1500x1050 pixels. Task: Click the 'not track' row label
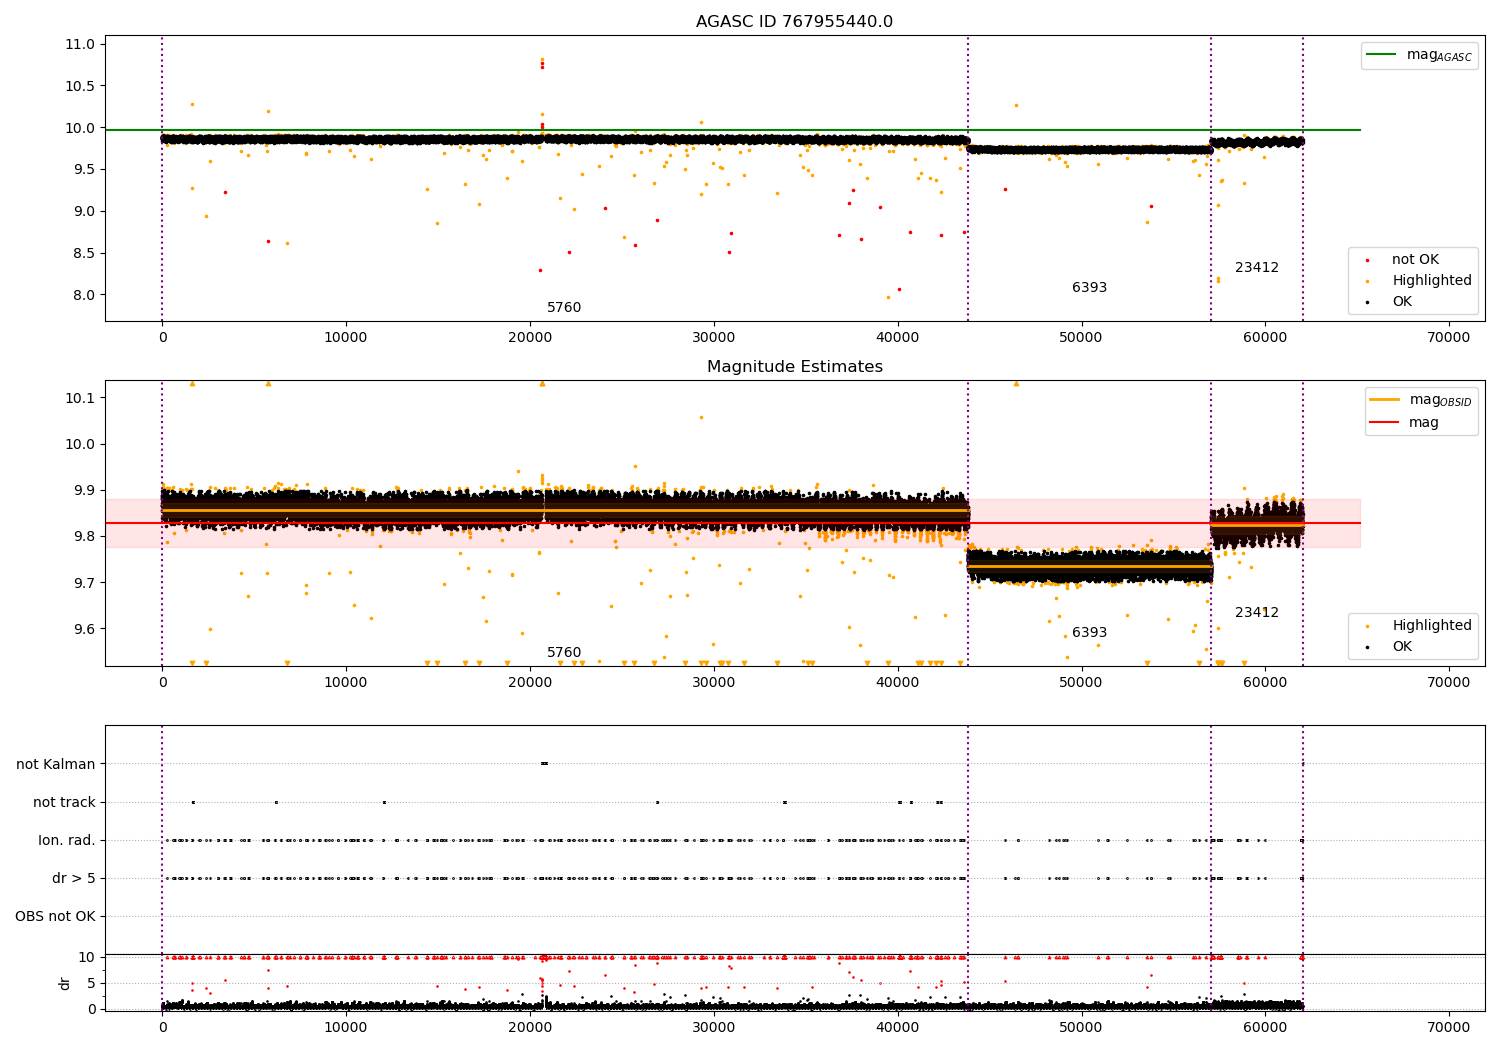64,803
